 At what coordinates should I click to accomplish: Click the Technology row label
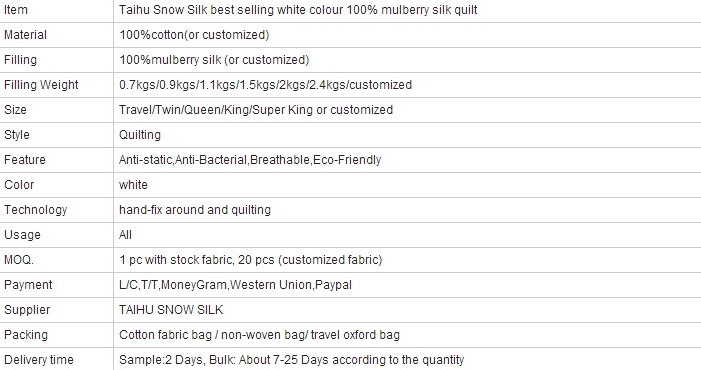tap(35, 210)
